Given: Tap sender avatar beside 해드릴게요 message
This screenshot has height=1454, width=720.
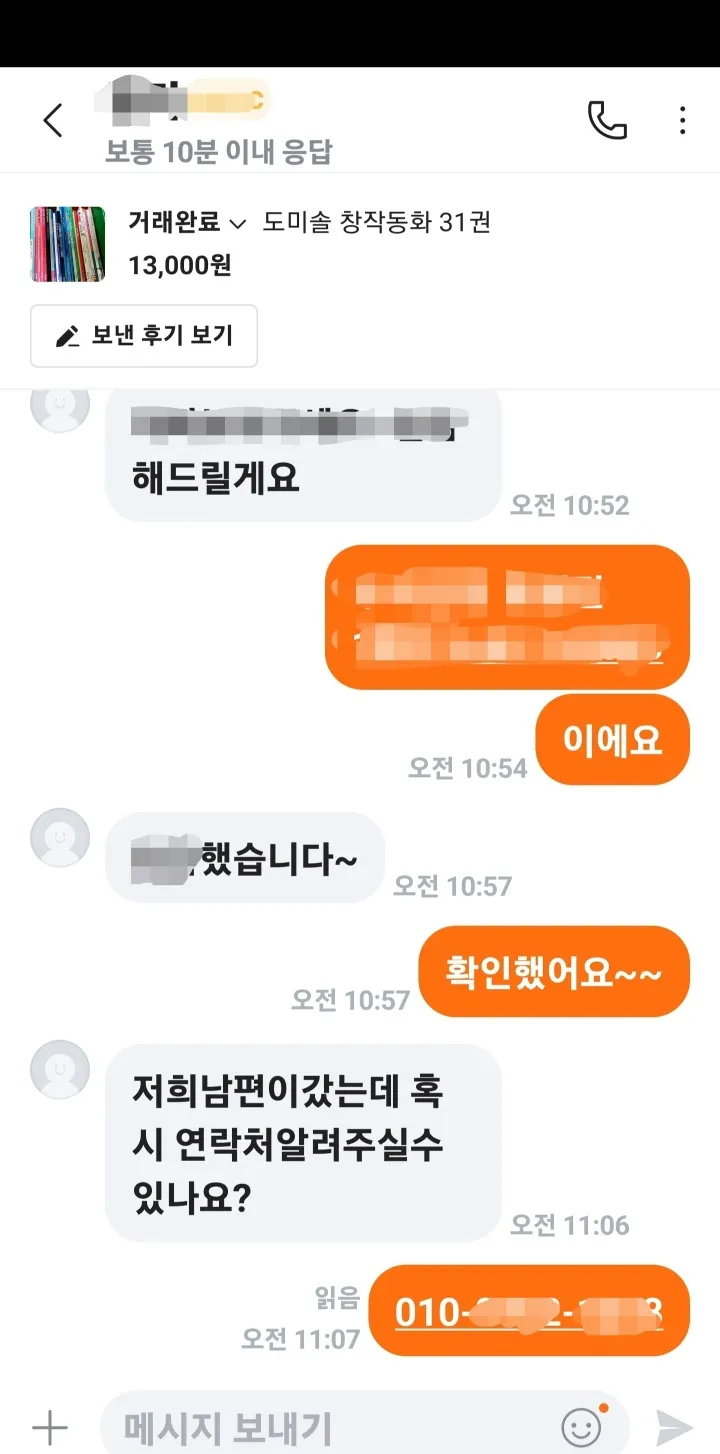Looking at the screenshot, I should (60, 404).
